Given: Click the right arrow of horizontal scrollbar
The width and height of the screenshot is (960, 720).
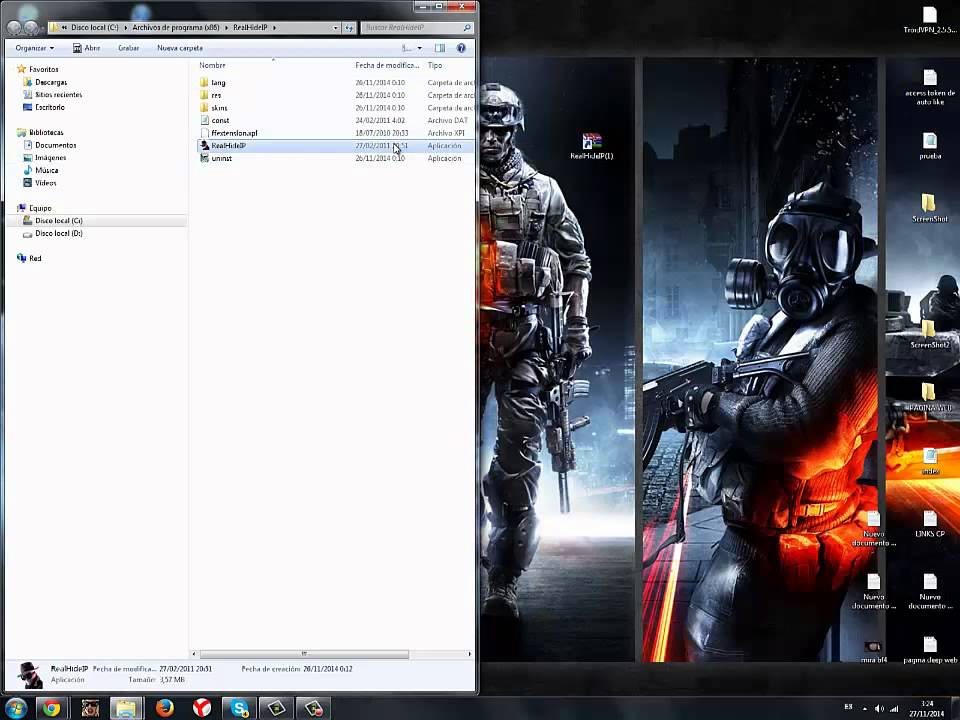Looking at the screenshot, I should tap(470, 654).
